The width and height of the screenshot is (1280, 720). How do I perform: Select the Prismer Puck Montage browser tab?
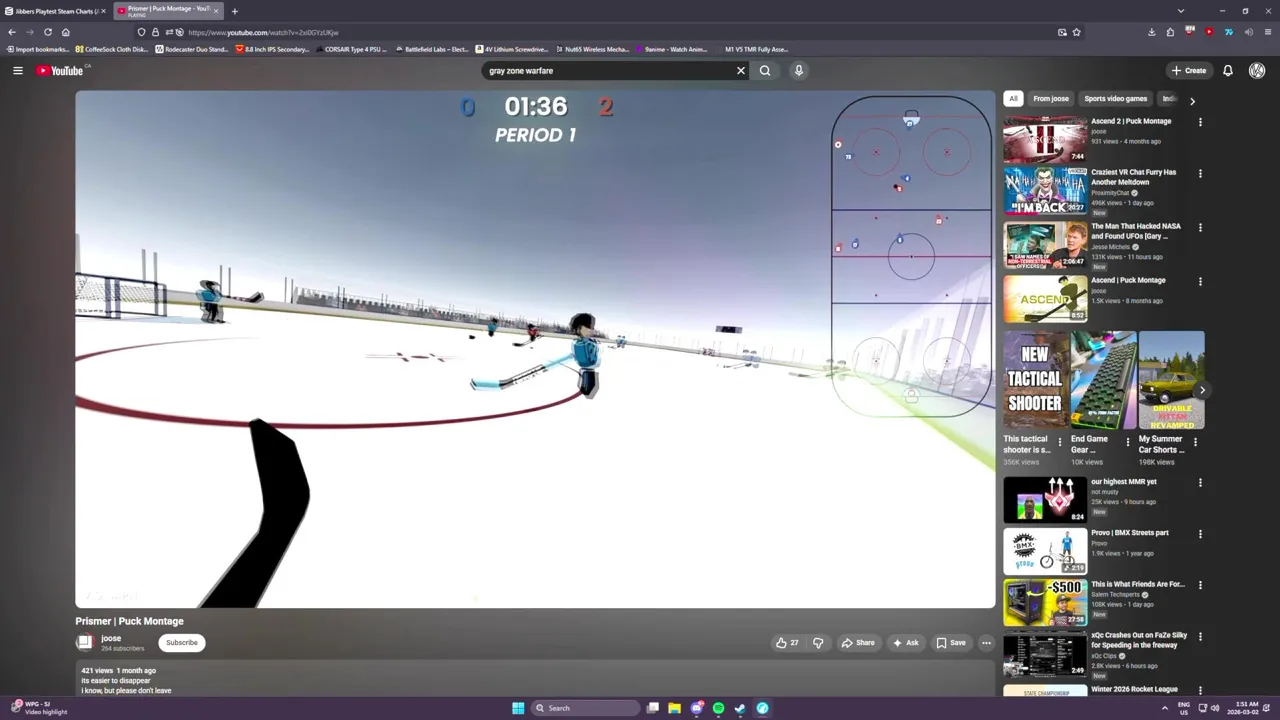168,11
